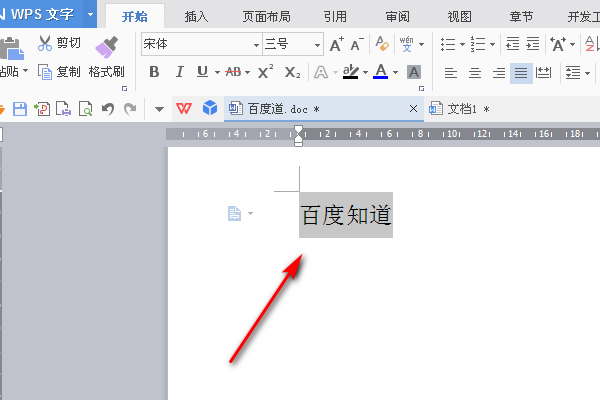The width and height of the screenshot is (600, 400).
Task: Click the Print Preview icon
Action: pyautogui.click(x=86, y=109)
